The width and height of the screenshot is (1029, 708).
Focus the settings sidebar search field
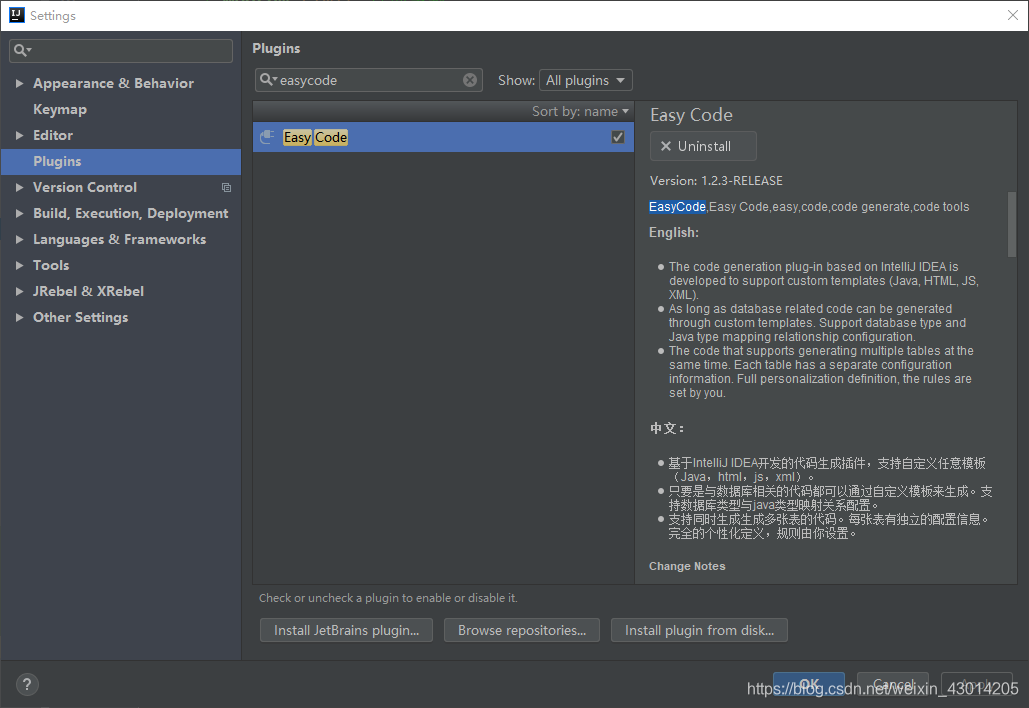pyautogui.click(x=121, y=51)
